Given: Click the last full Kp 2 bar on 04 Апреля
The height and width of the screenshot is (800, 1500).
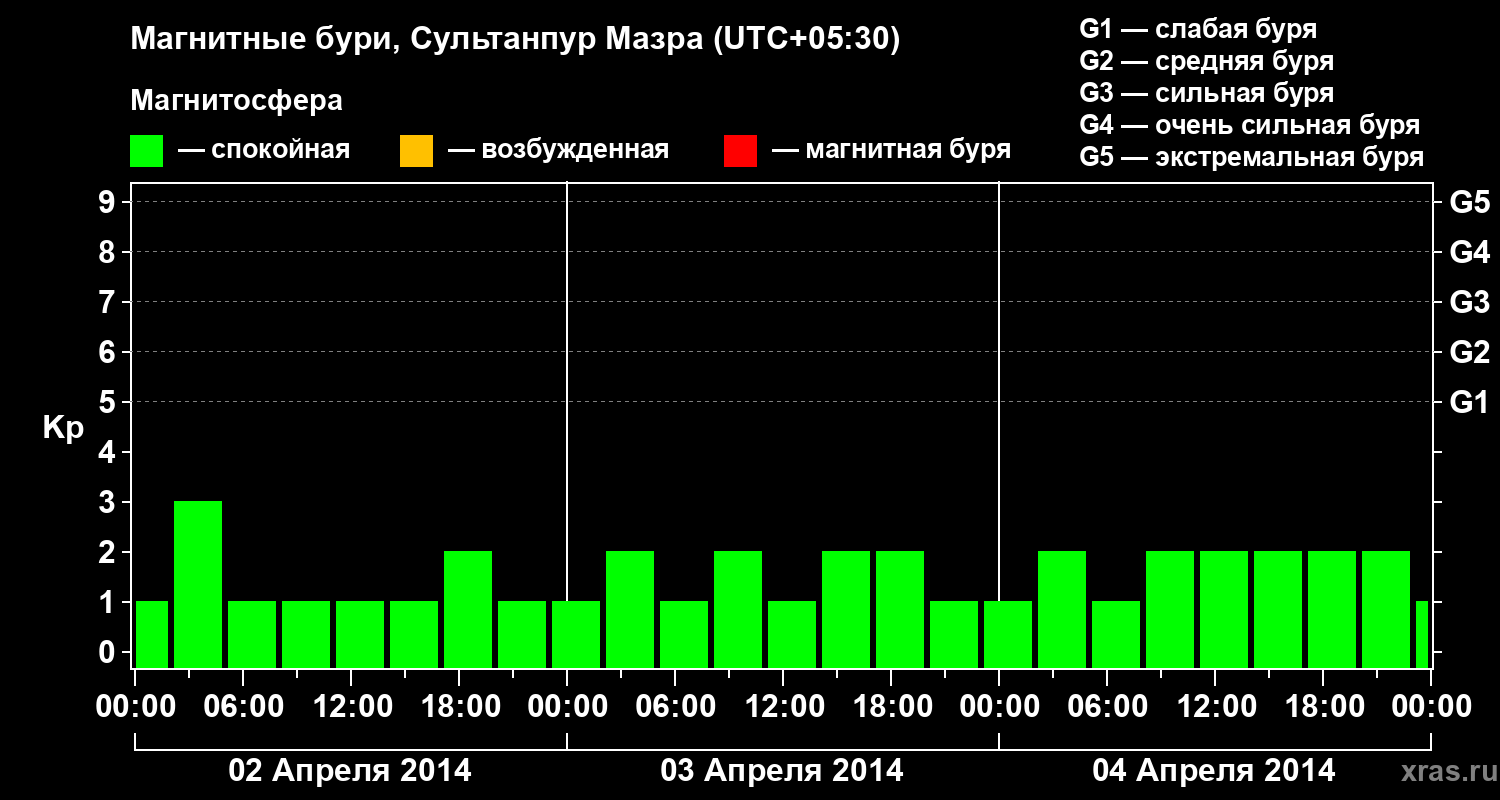Looking at the screenshot, I should coord(1386,609).
